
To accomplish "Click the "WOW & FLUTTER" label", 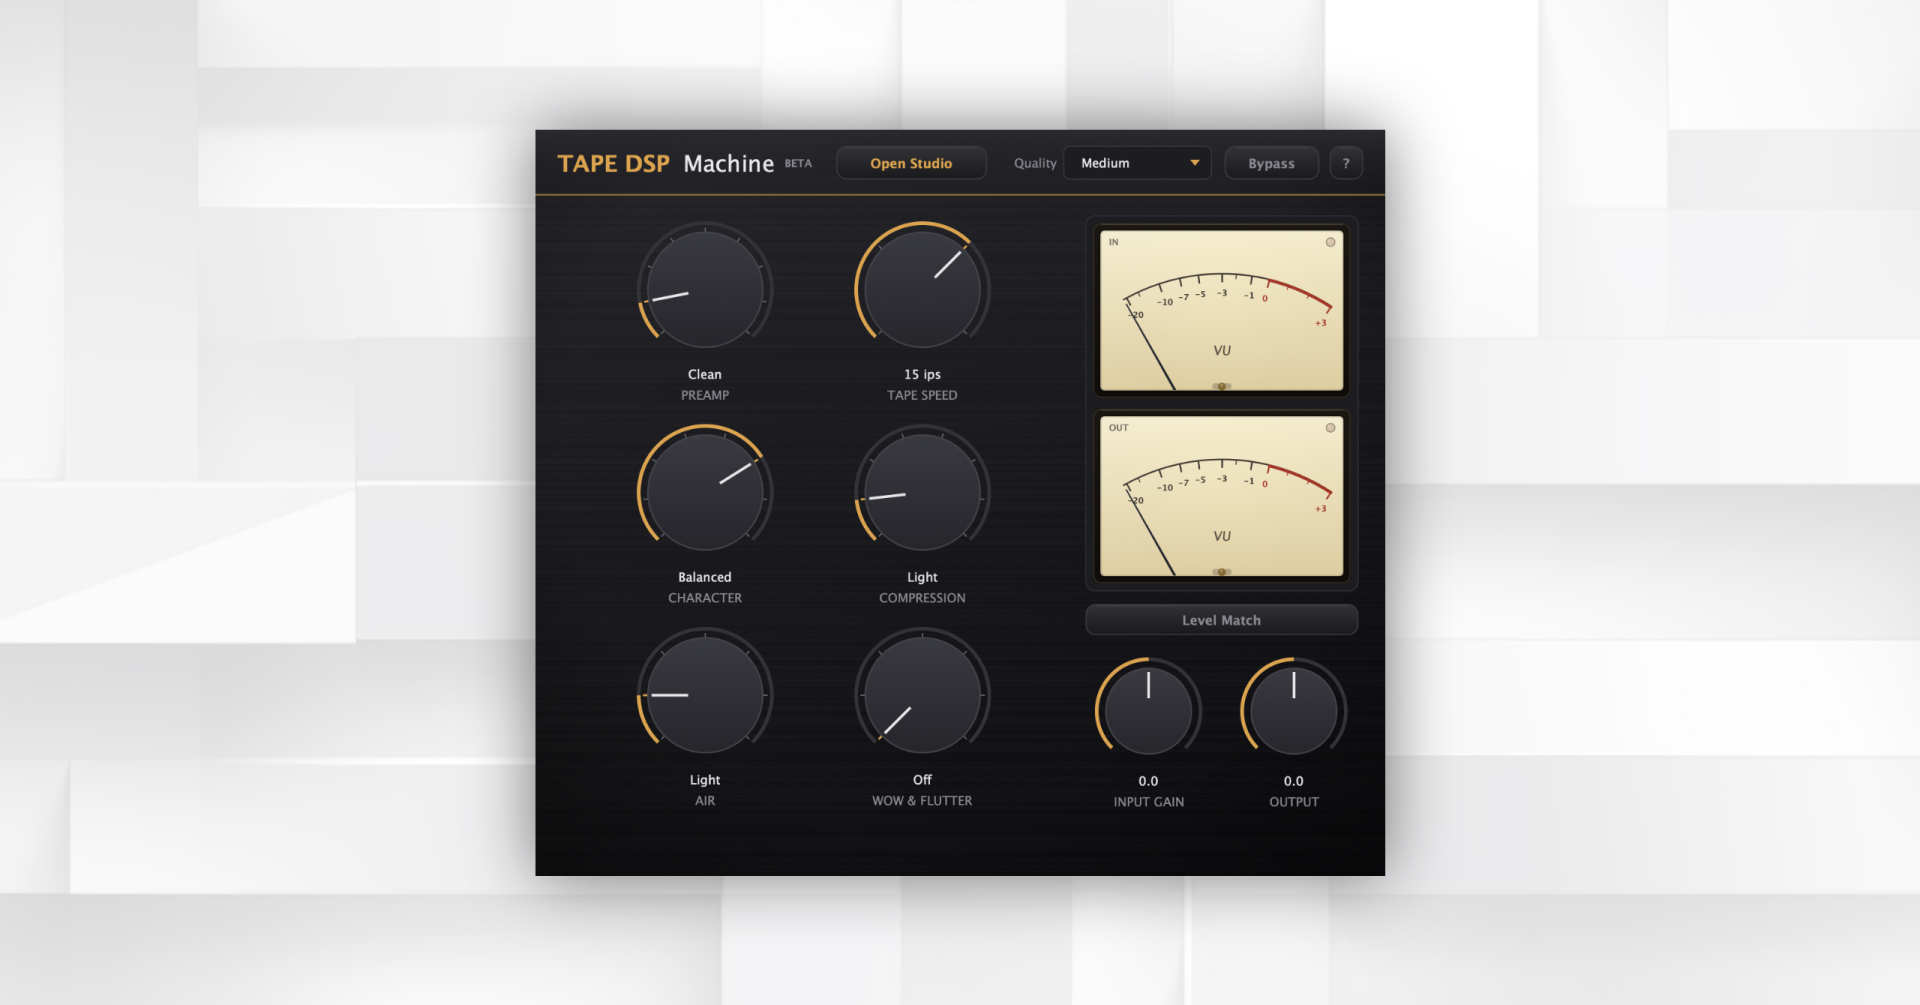I will (x=922, y=801).
